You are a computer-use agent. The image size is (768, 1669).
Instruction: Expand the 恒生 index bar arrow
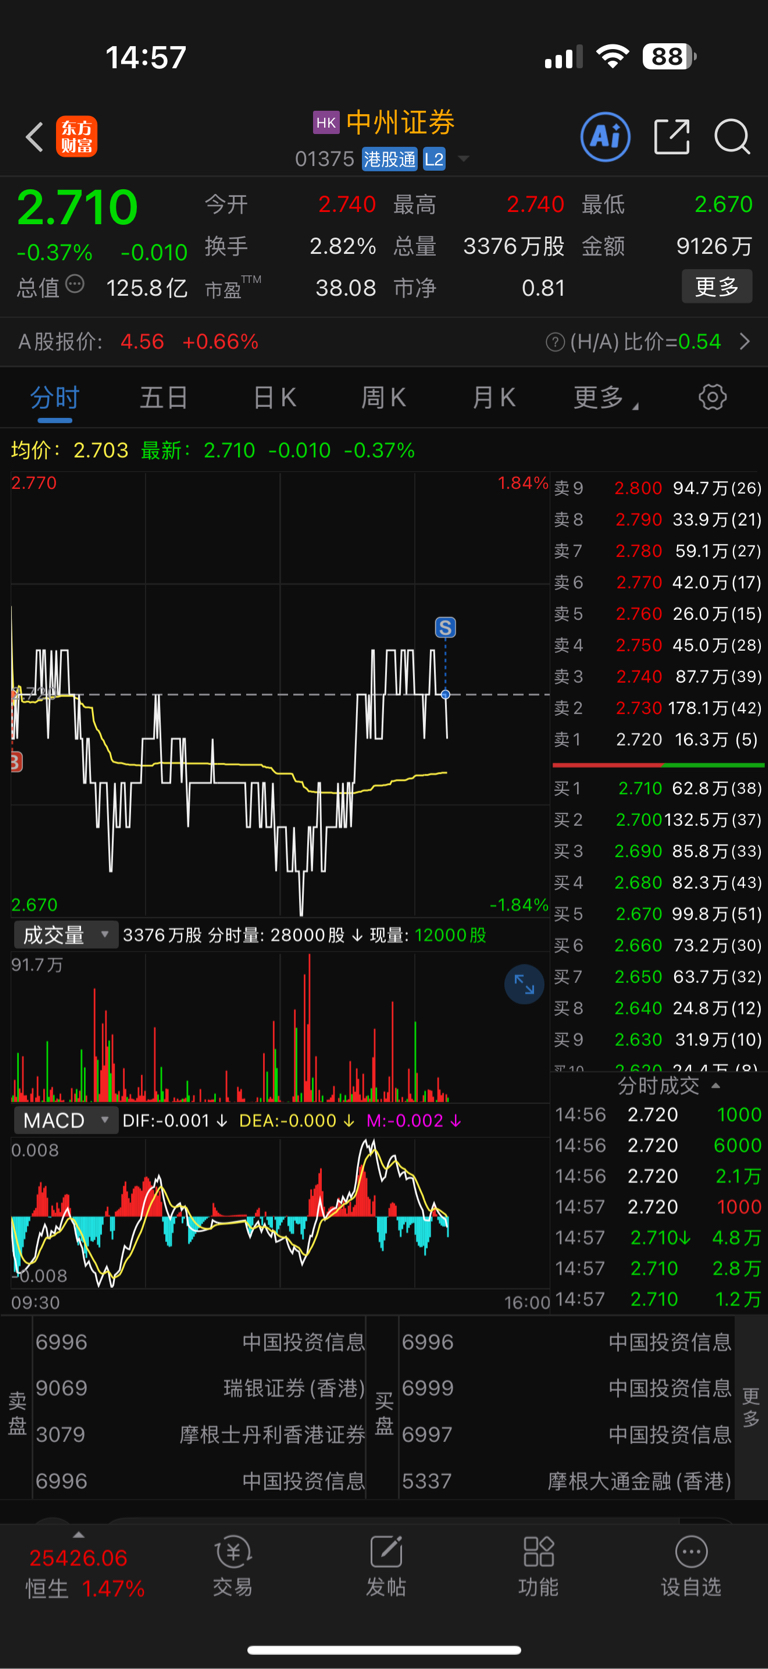click(78, 1535)
